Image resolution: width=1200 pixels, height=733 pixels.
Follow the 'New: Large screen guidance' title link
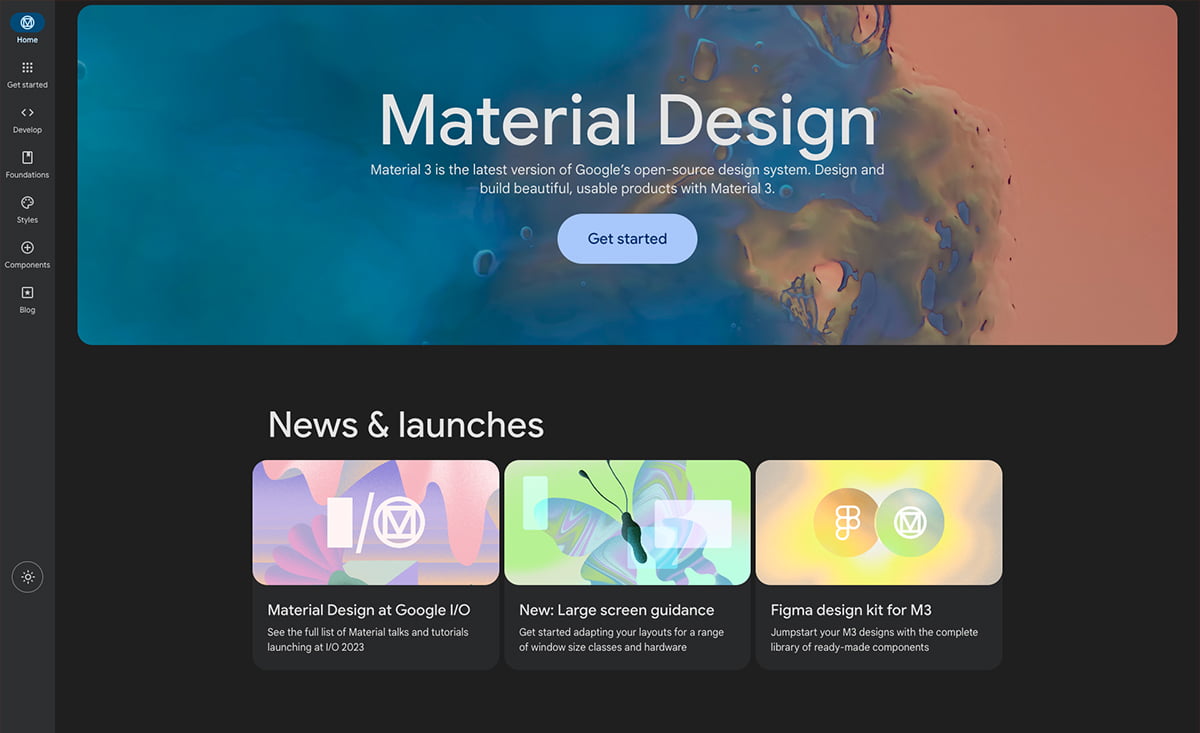(x=616, y=610)
